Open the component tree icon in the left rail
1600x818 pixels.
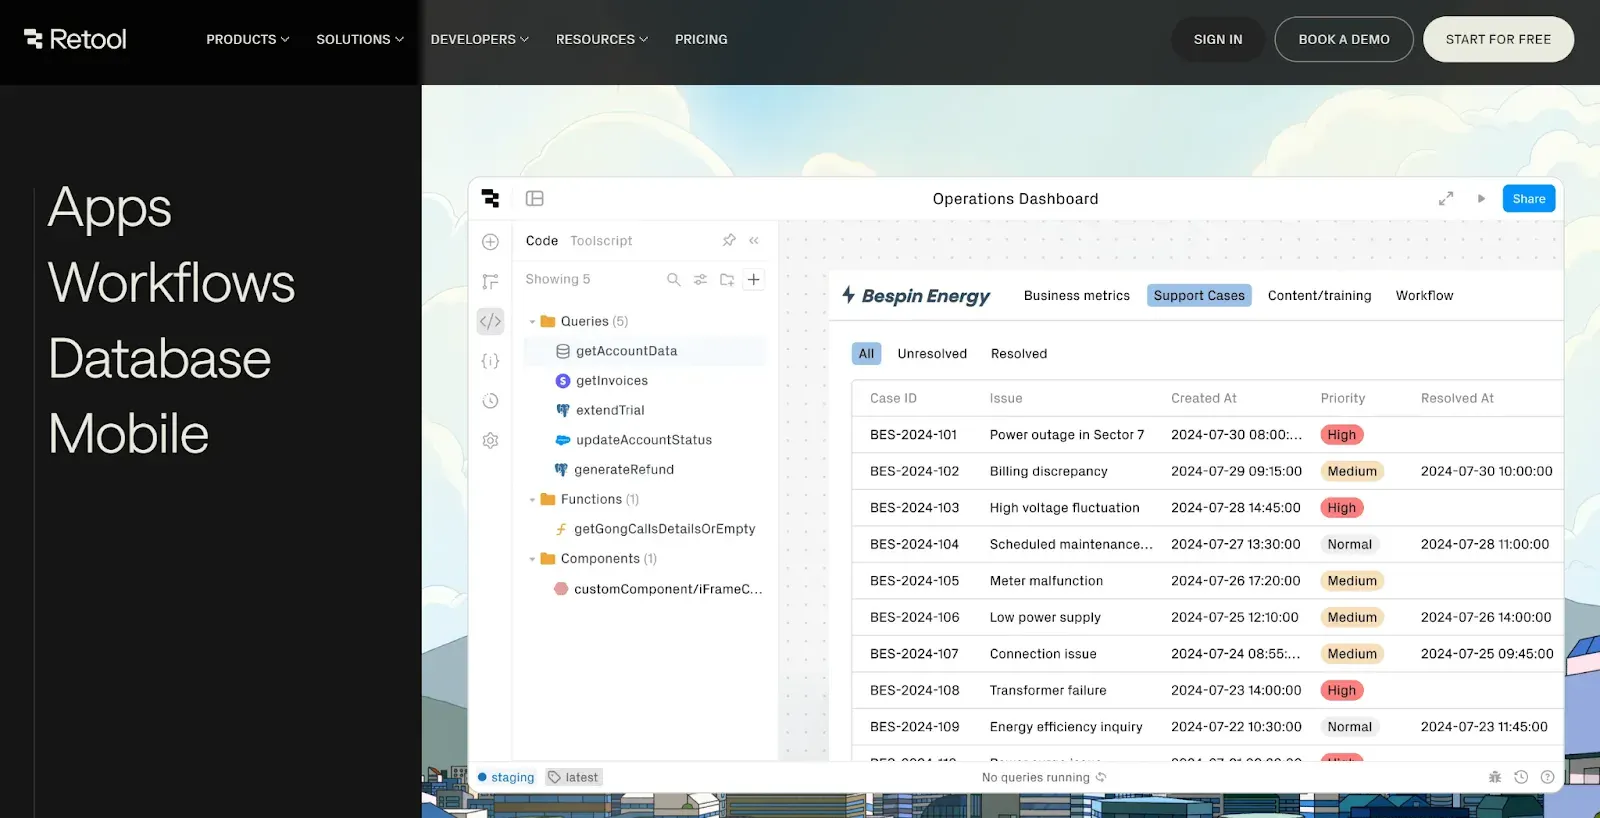point(490,282)
